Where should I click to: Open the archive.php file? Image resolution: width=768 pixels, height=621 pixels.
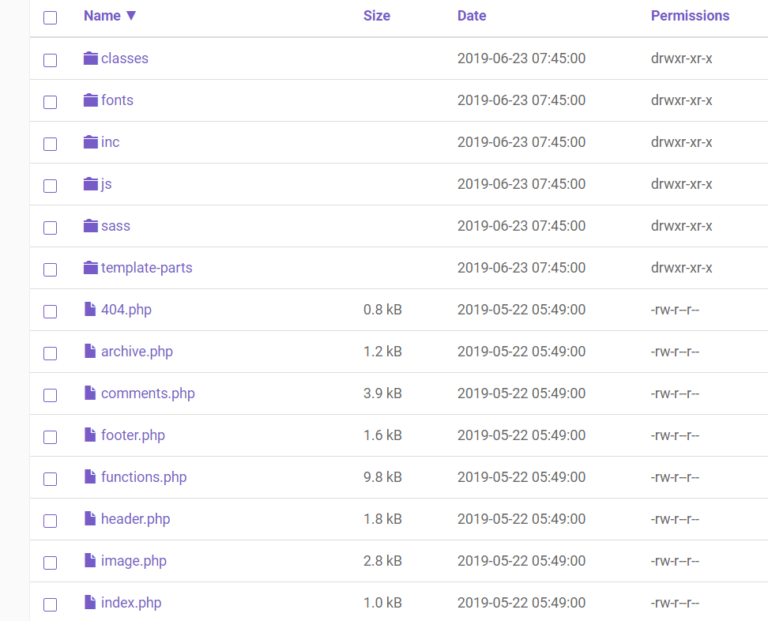[x=136, y=352]
